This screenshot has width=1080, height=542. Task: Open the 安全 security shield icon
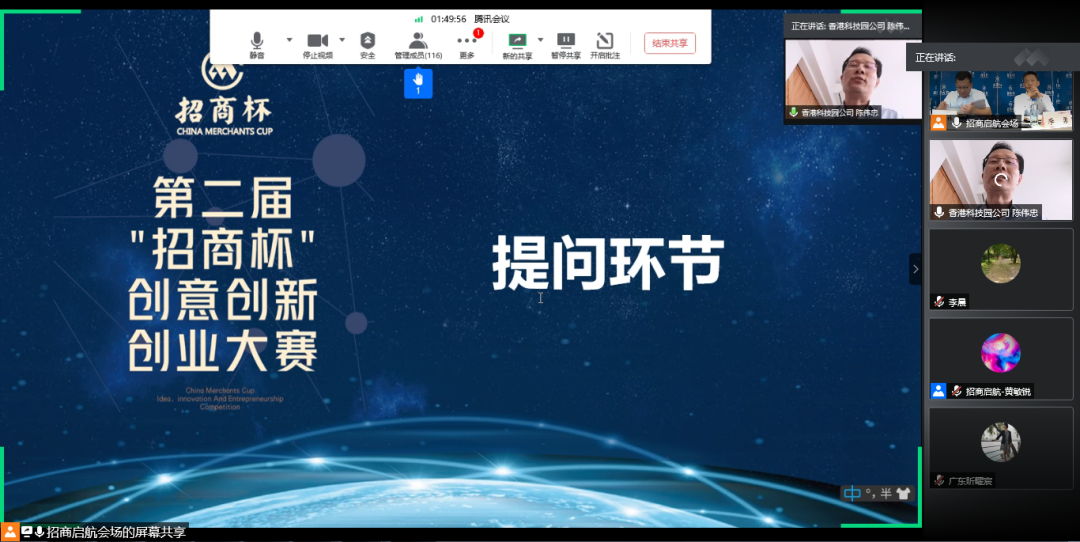pos(368,45)
